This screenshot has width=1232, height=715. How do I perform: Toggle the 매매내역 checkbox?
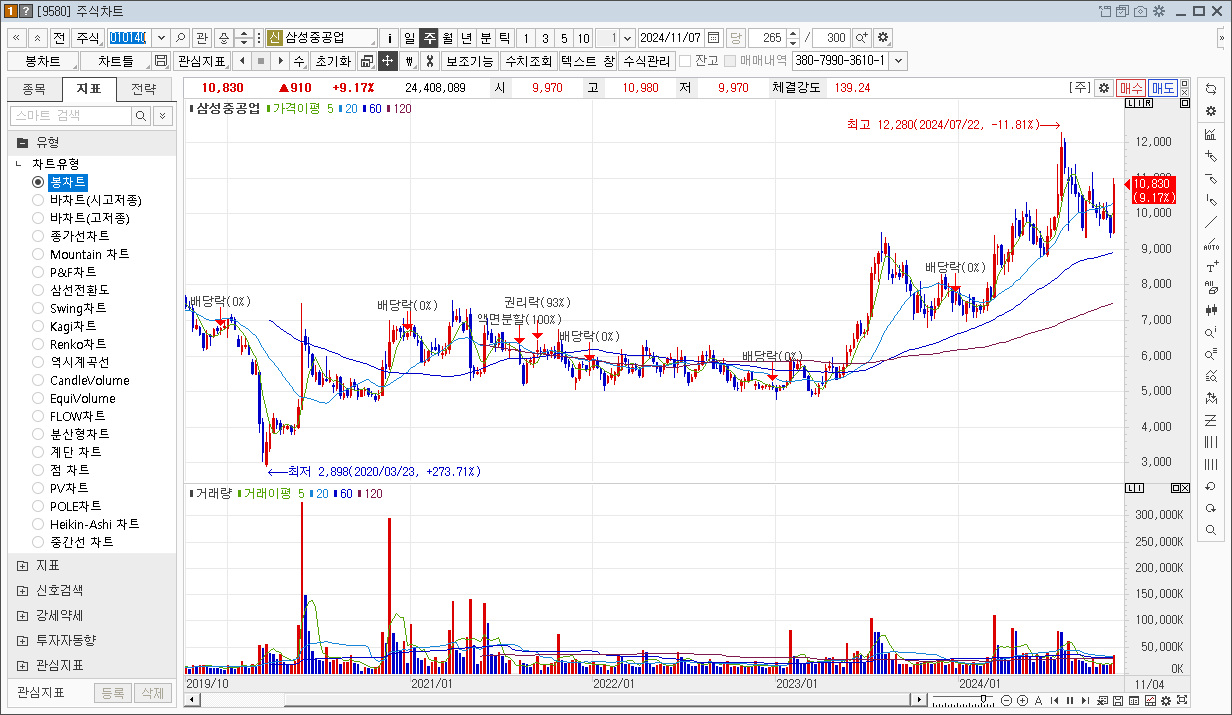click(730, 61)
